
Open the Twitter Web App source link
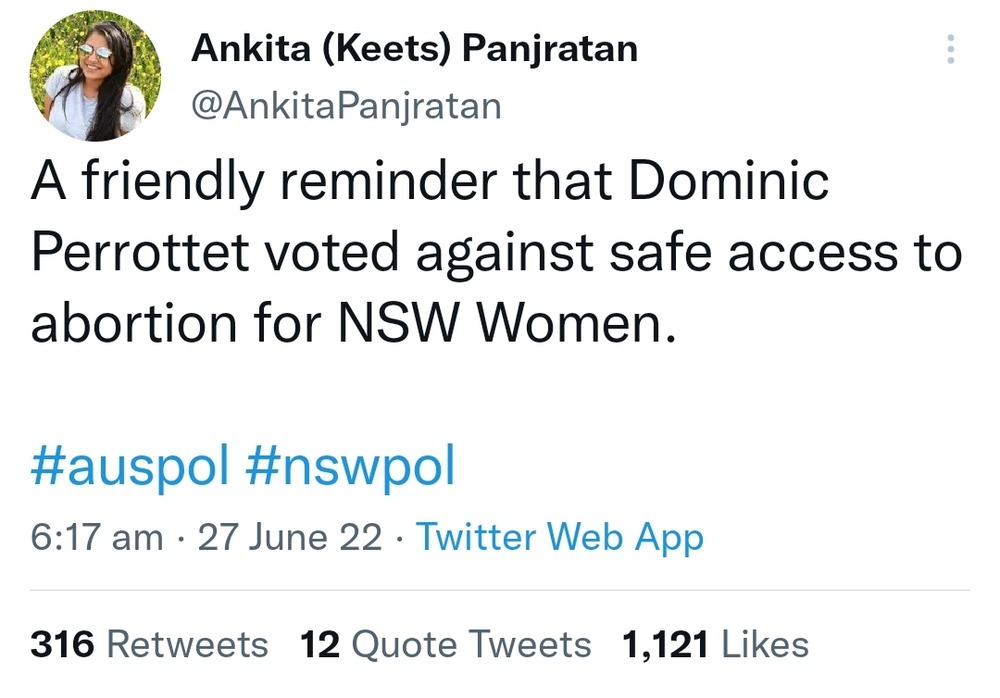click(x=560, y=537)
